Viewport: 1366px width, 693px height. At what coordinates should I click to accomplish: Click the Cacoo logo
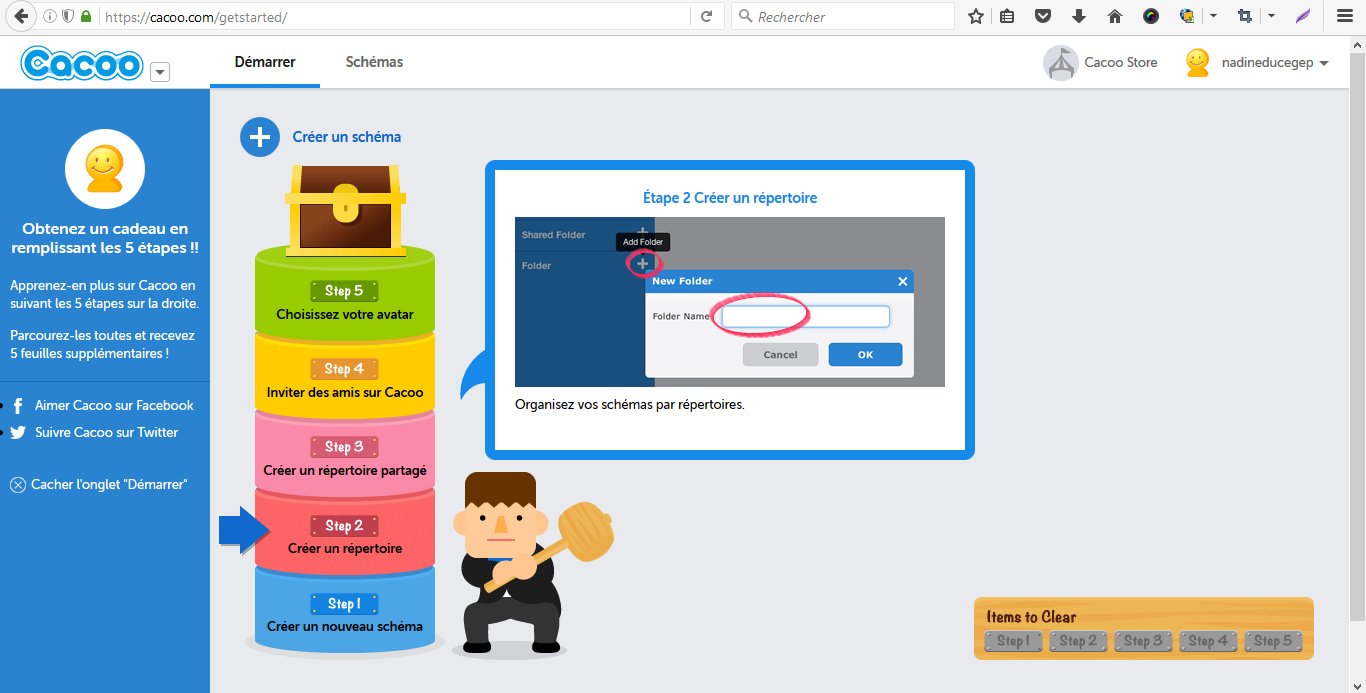click(x=83, y=65)
